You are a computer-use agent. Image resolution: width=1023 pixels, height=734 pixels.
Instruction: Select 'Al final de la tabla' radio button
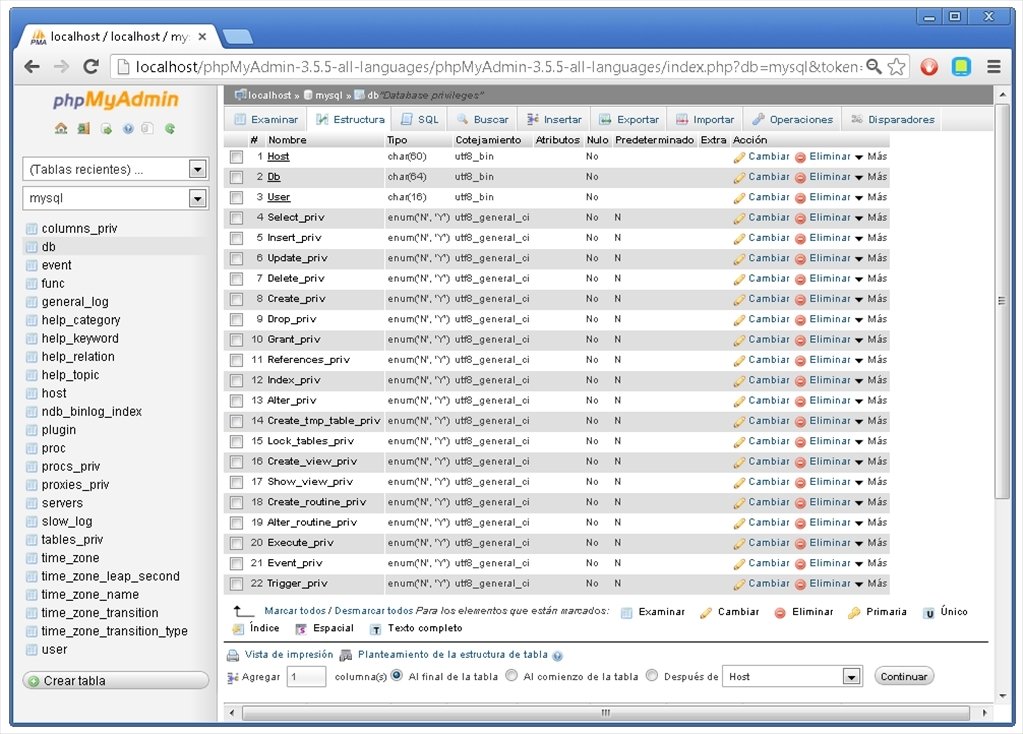tap(397, 675)
